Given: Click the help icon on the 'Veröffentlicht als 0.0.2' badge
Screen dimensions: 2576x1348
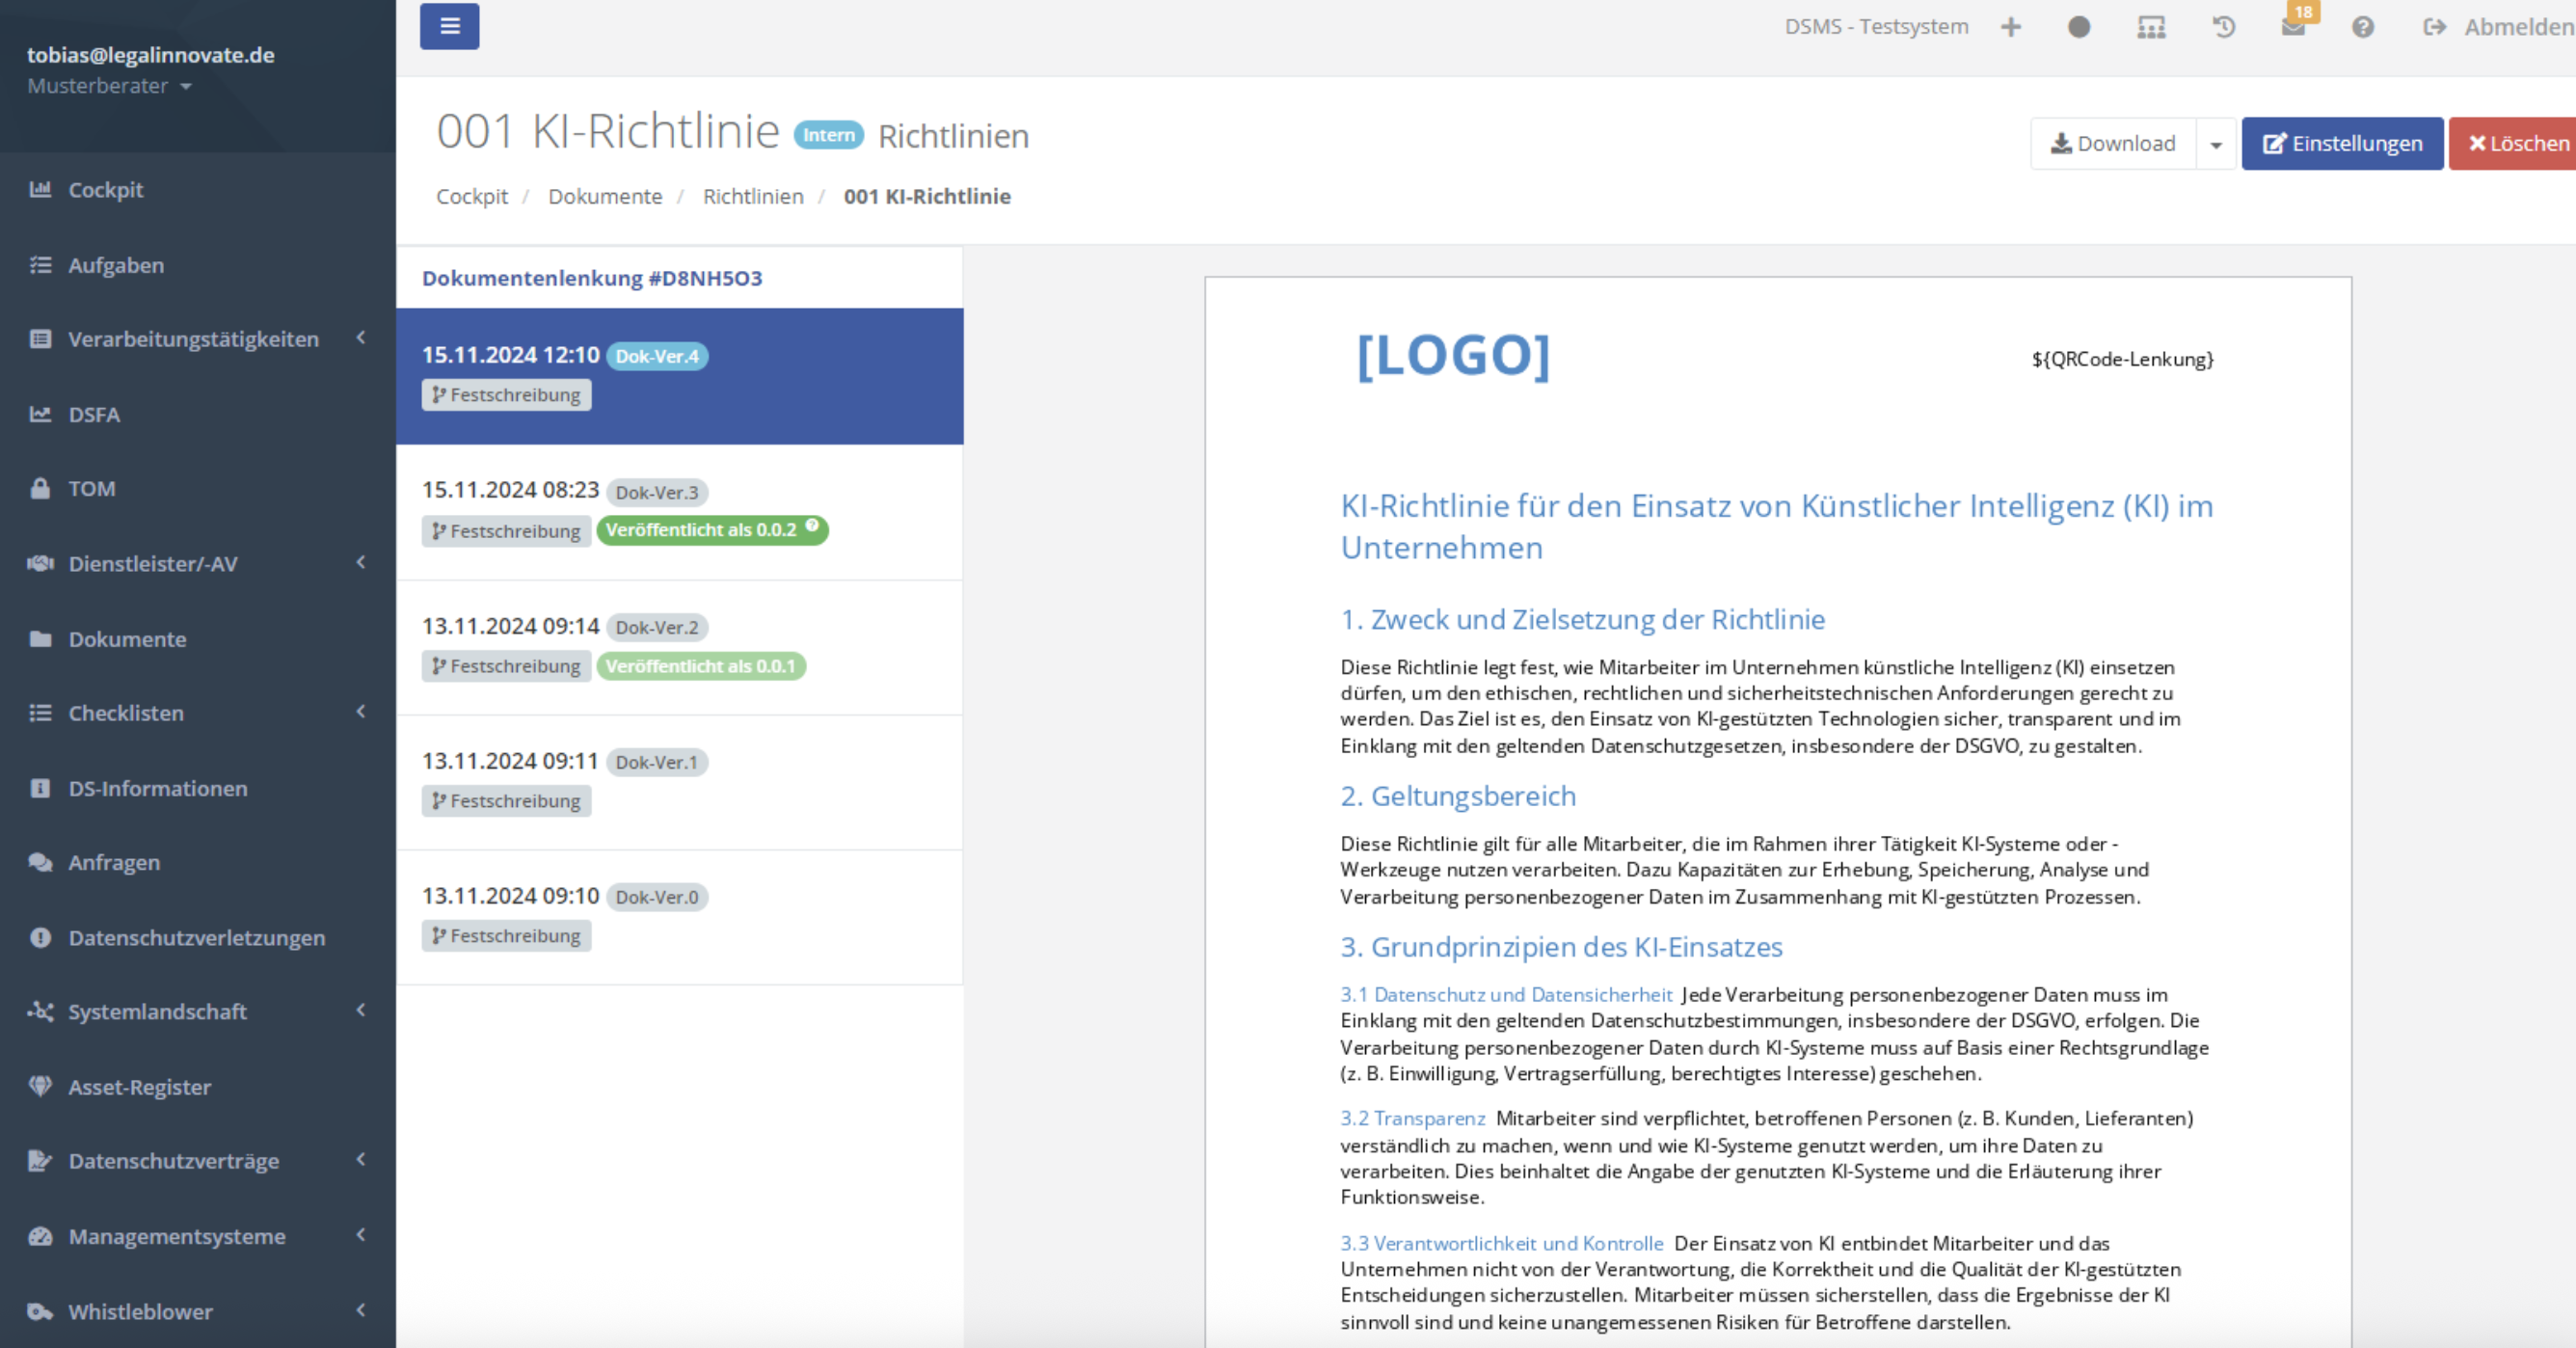Looking at the screenshot, I should point(813,525).
